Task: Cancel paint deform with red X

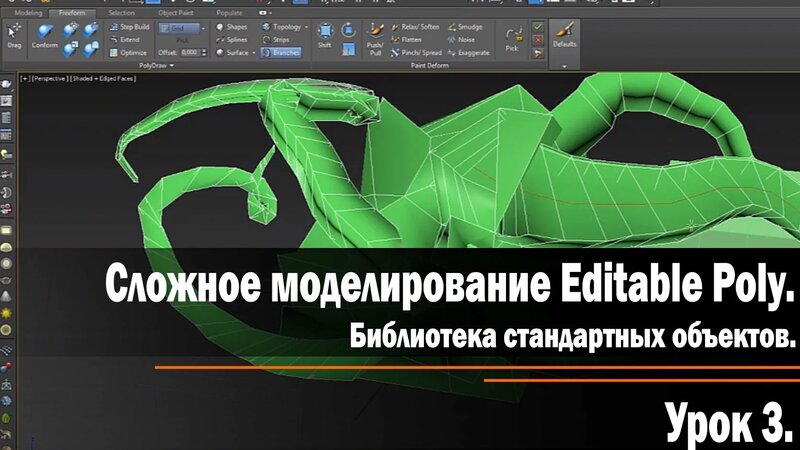Action: coord(538,40)
